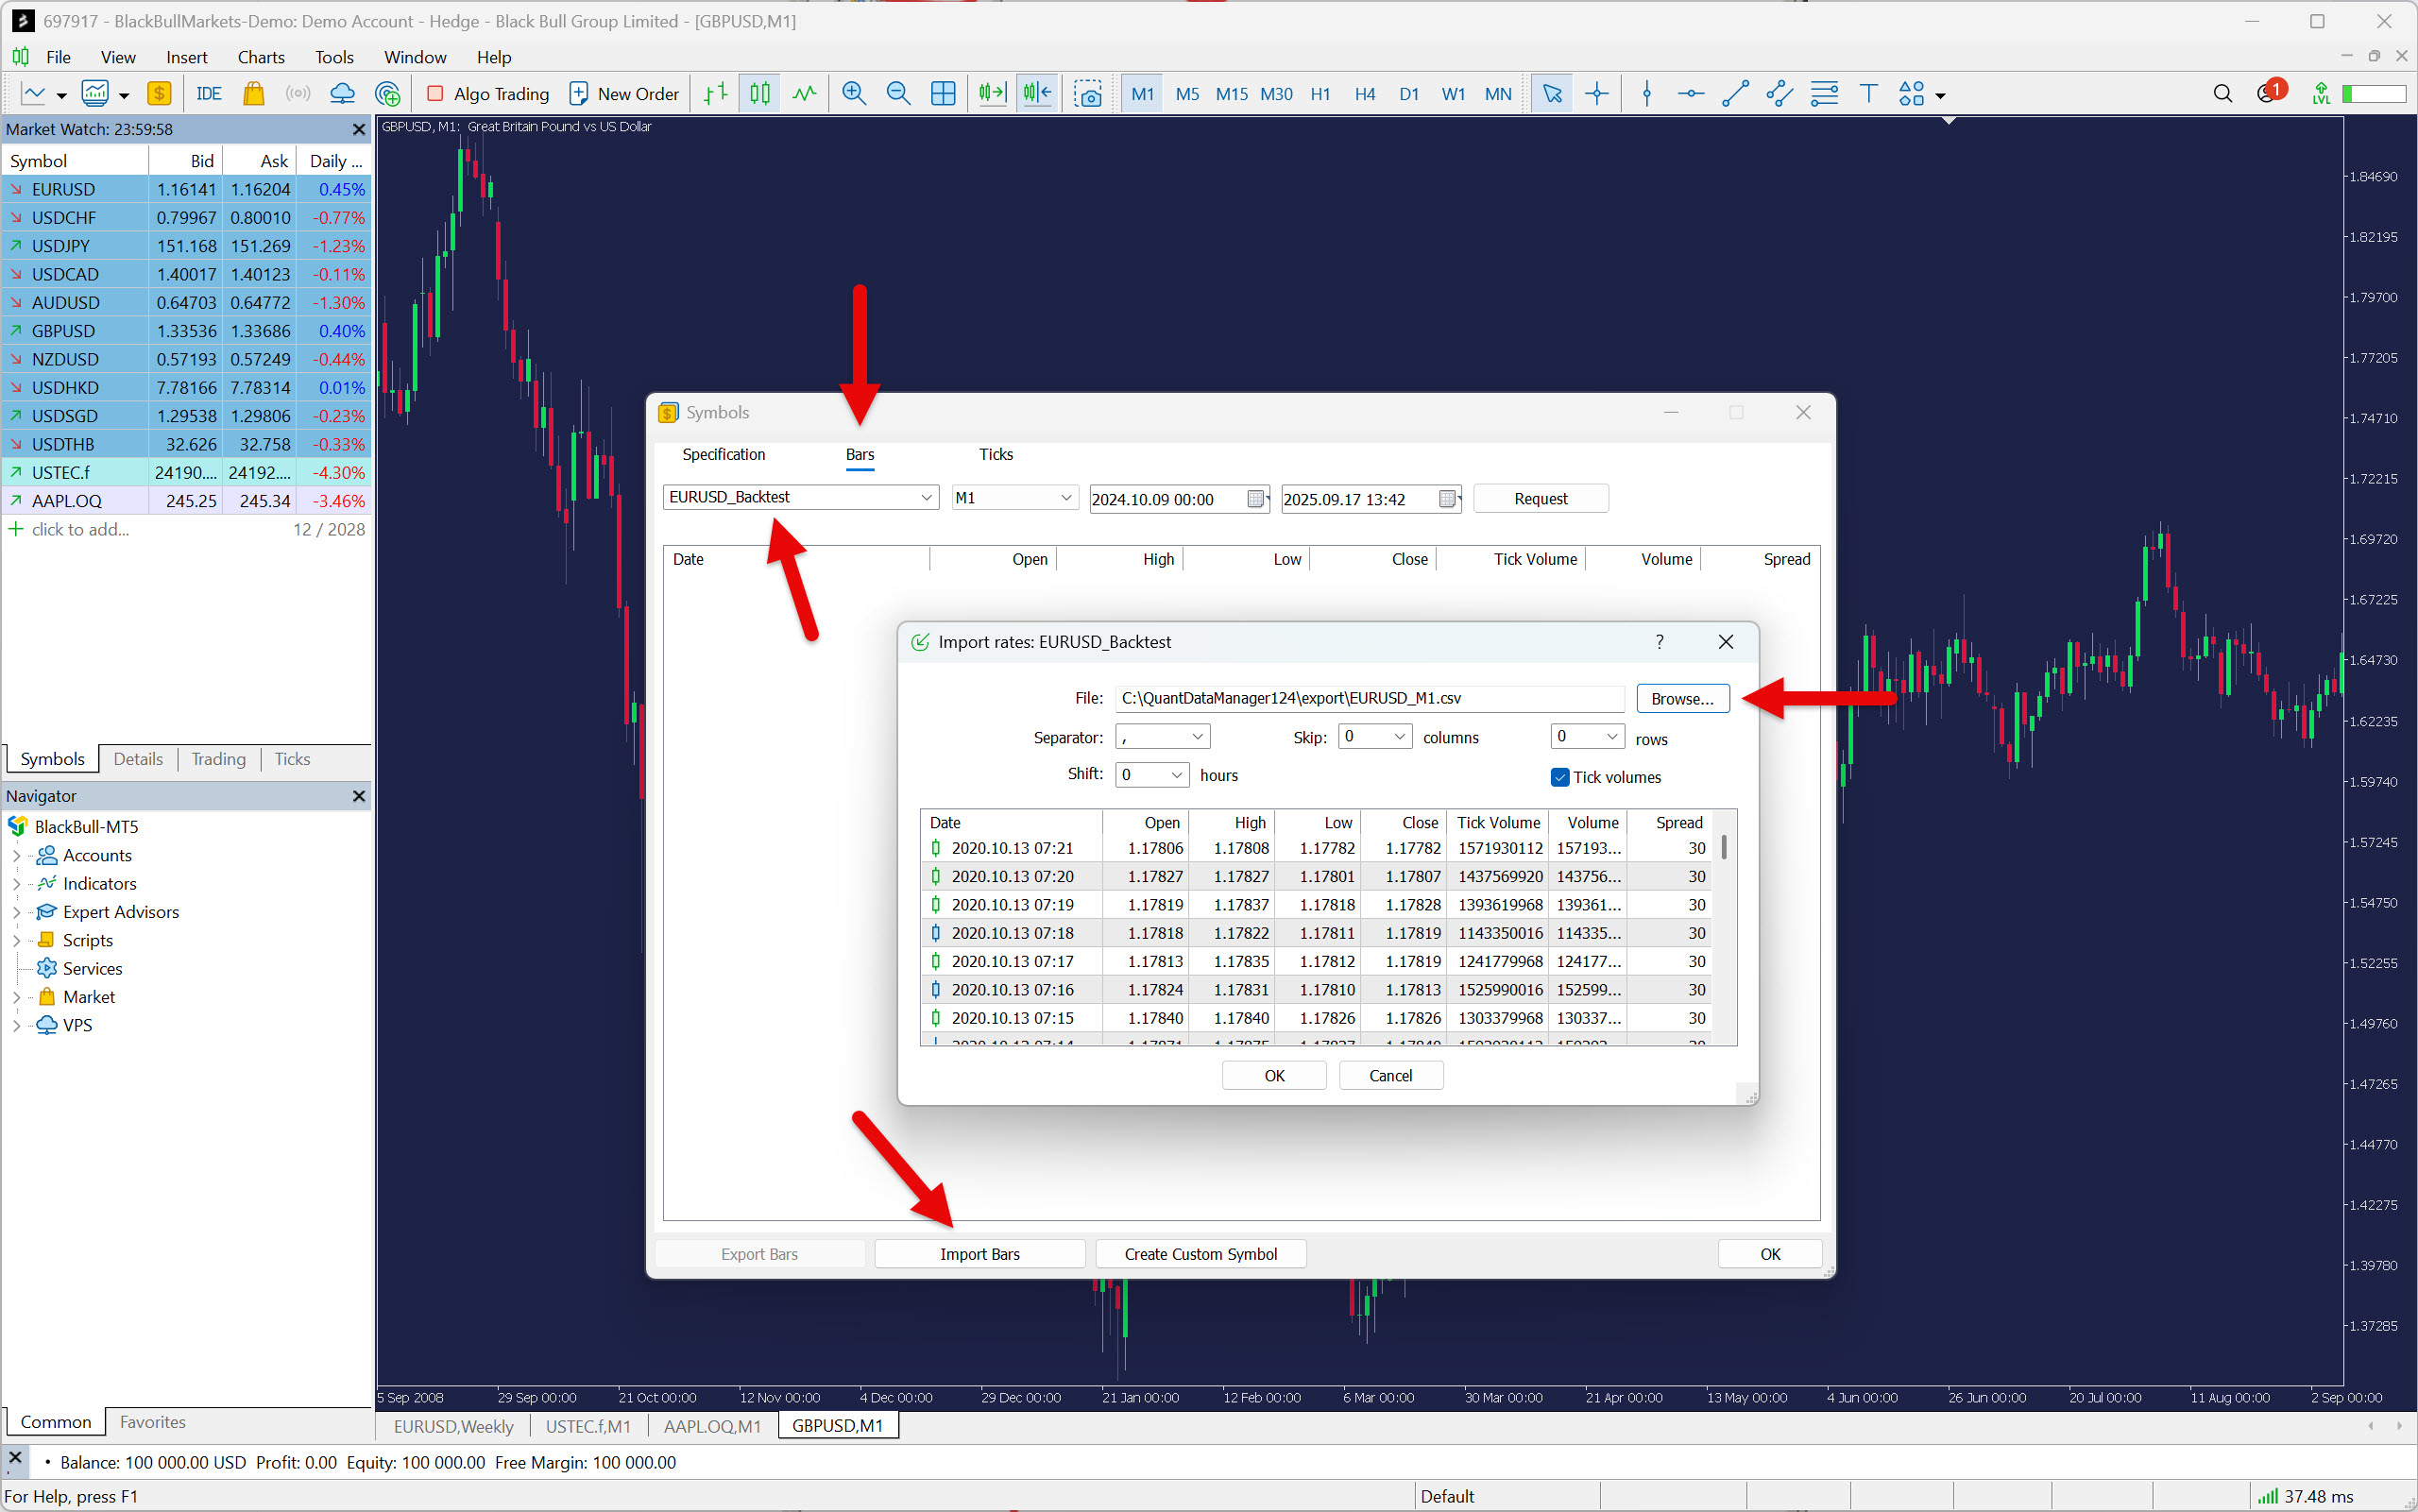
Task: Expand the Expert Advisors tree node
Action: (x=16, y=912)
